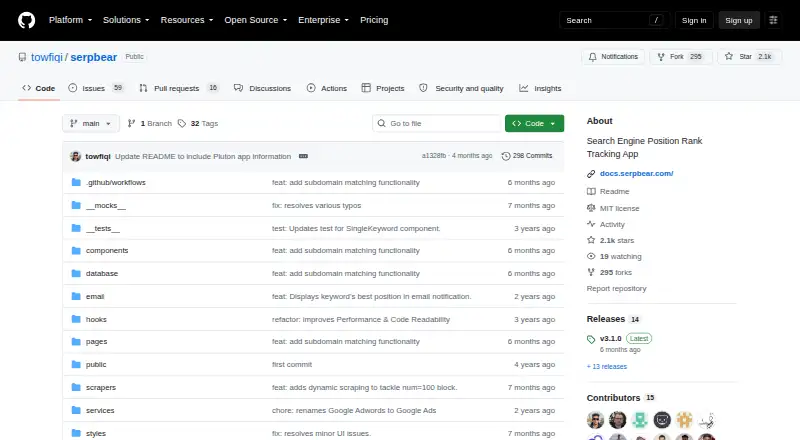The image size is (800, 440).
Task: Open the hooks folder
Action: click(x=96, y=320)
